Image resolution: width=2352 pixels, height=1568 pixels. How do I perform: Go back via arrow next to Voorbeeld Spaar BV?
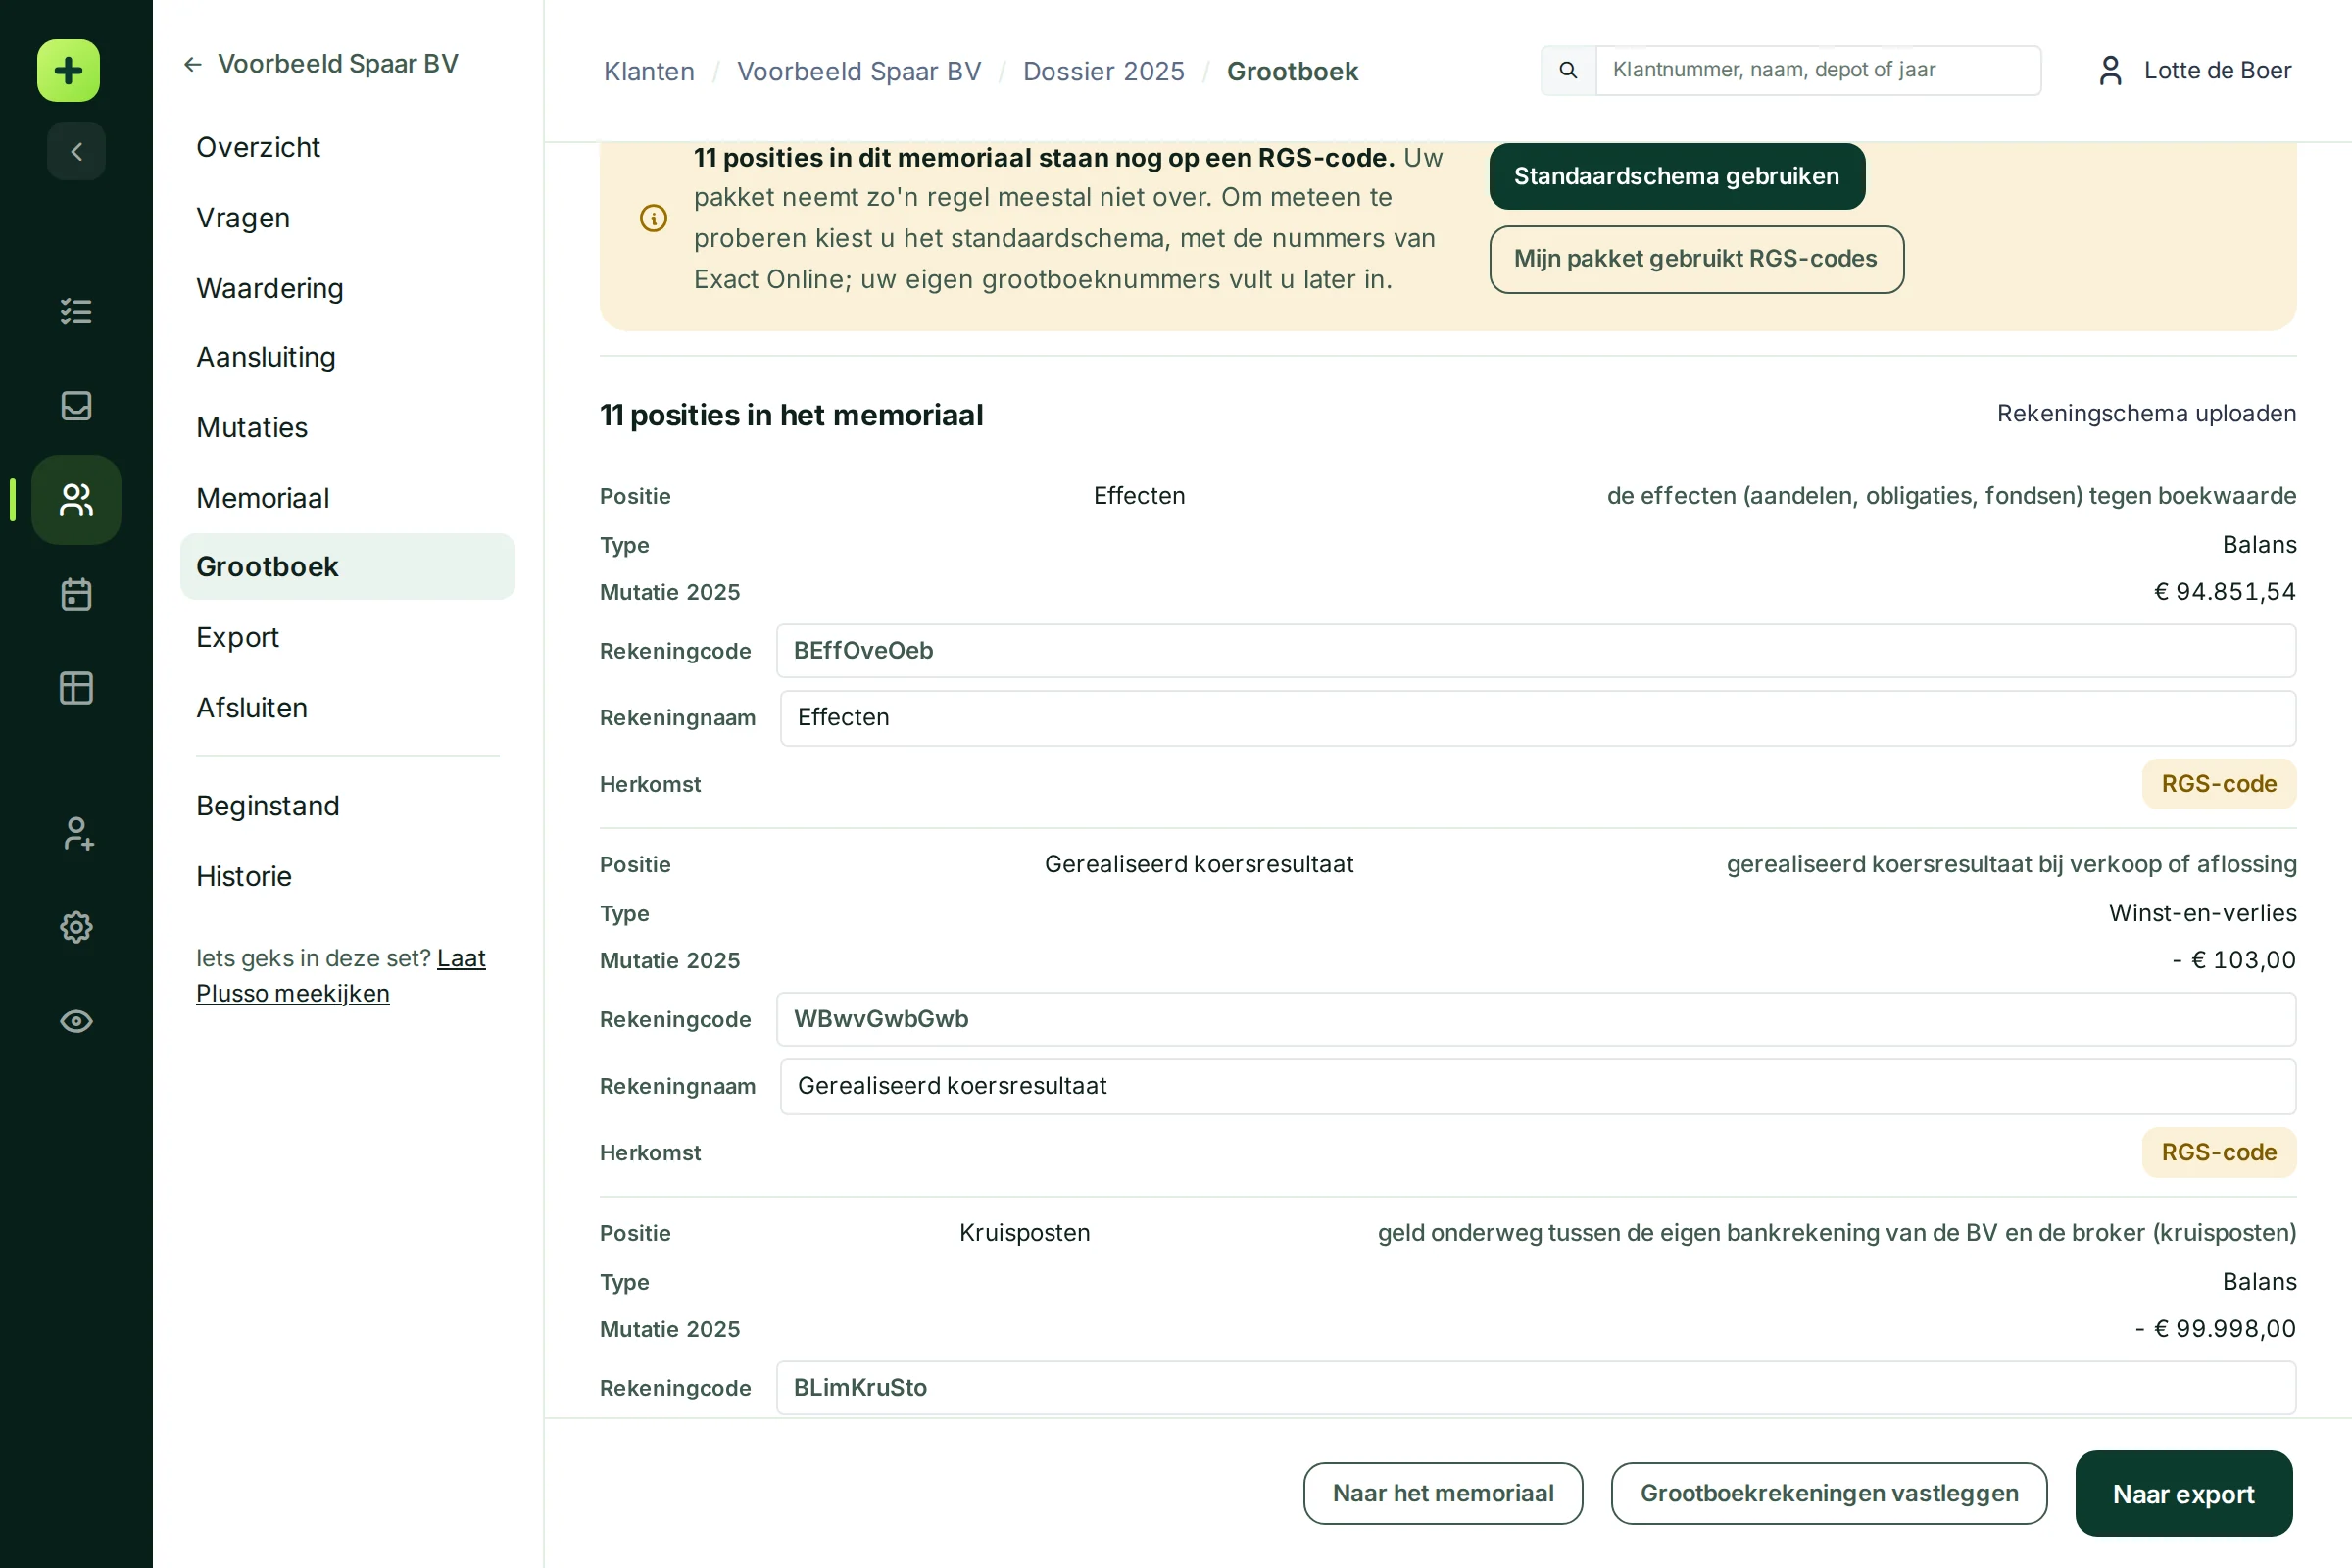(193, 65)
